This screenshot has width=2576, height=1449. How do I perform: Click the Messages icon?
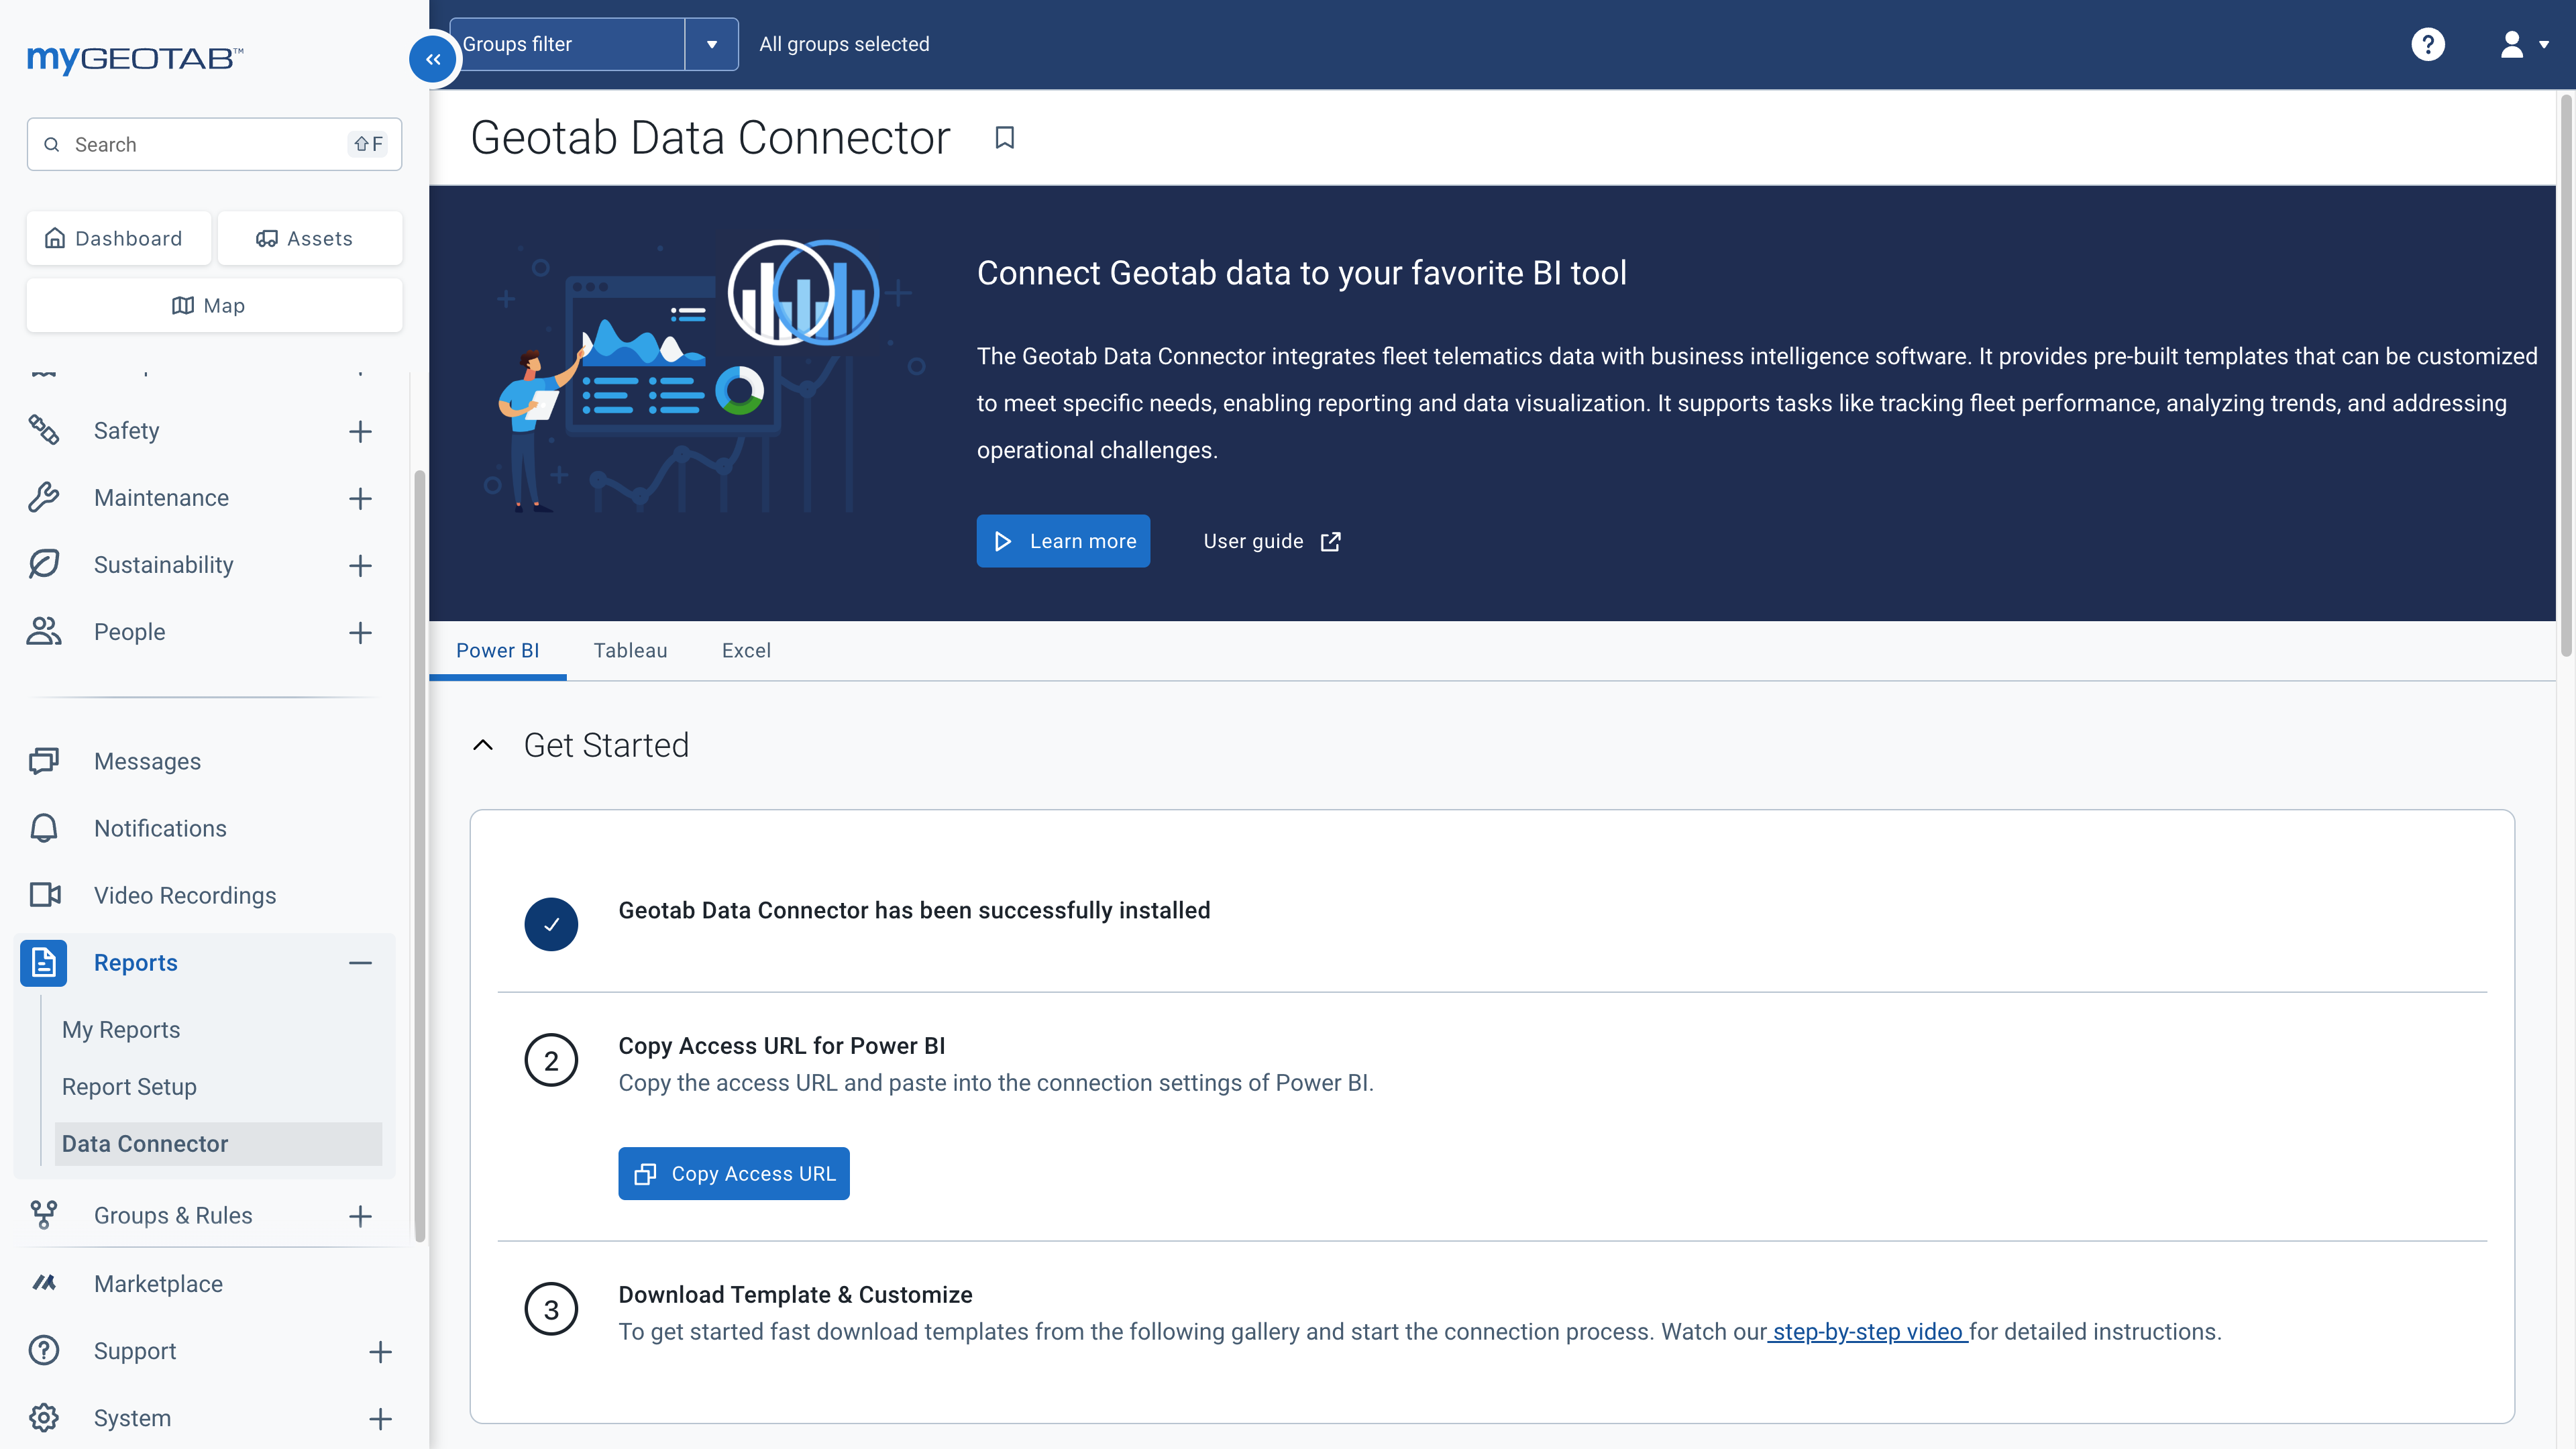(44, 761)
